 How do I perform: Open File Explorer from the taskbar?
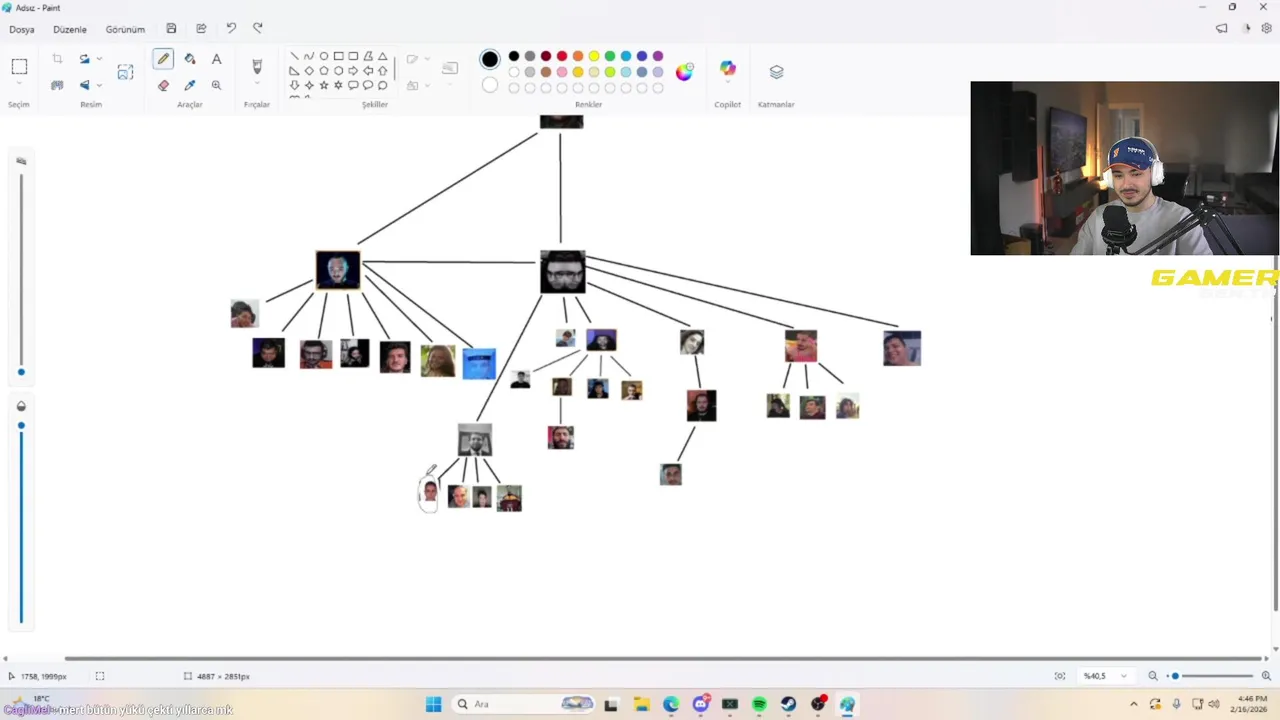[641, 704]
